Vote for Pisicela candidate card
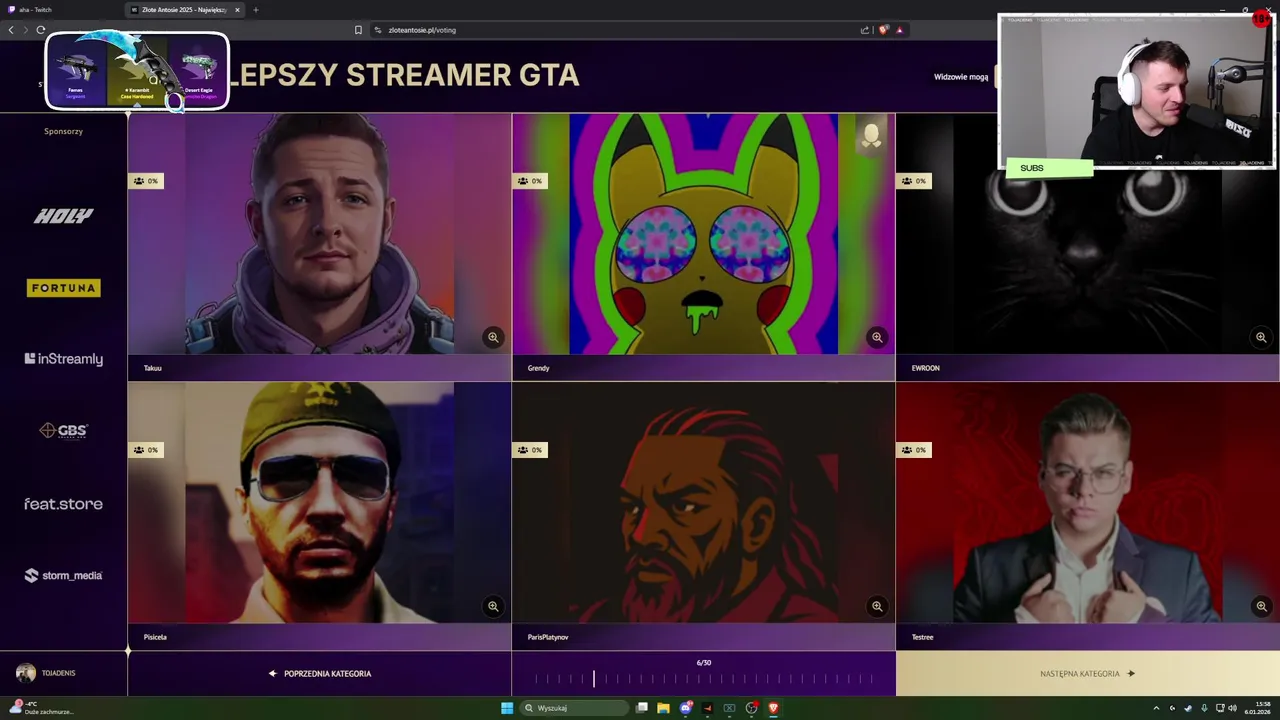The height and width of the screenshot is (720, 1280). click(320, 516)
